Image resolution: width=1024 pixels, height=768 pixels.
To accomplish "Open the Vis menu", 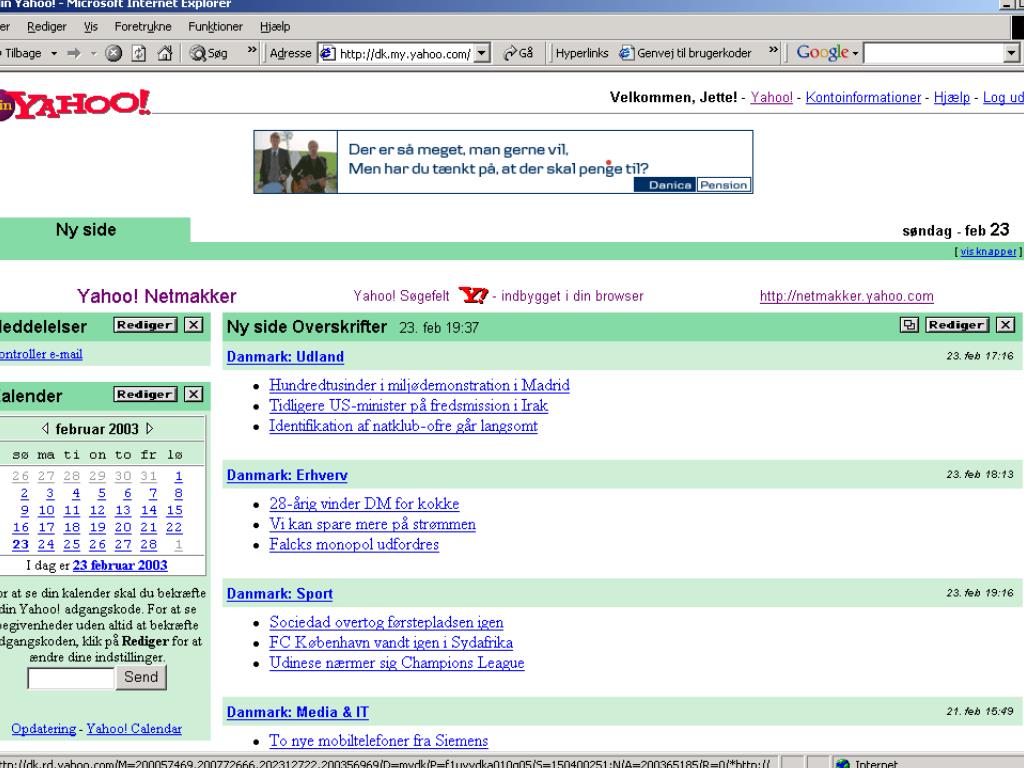I will point(91,27).
